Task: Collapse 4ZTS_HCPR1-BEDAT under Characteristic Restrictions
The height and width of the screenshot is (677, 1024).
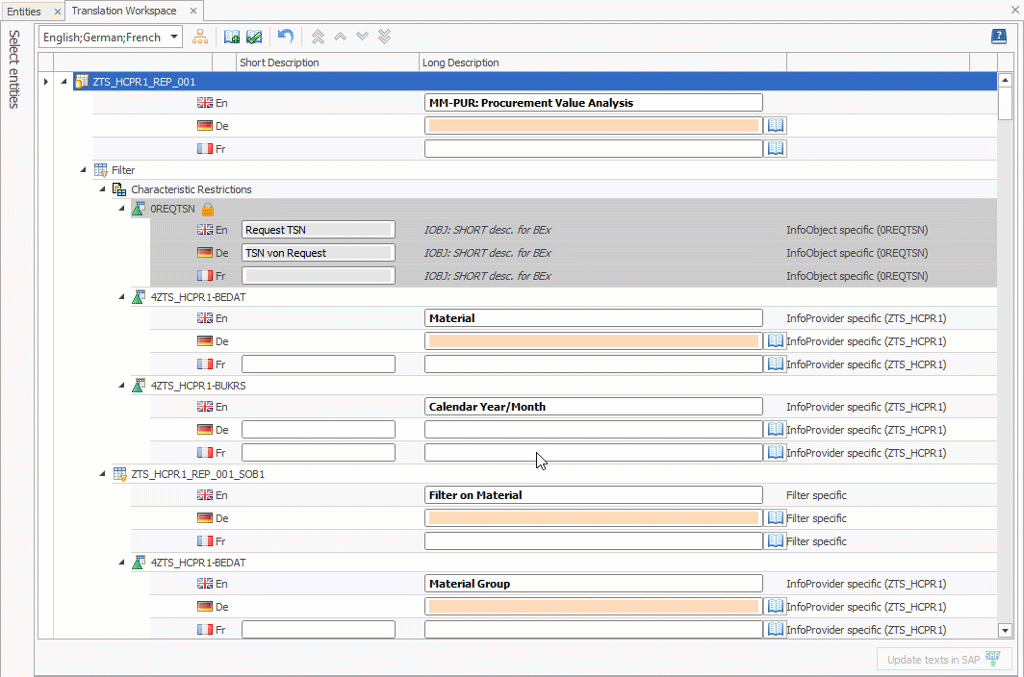Action: point(121,297)
